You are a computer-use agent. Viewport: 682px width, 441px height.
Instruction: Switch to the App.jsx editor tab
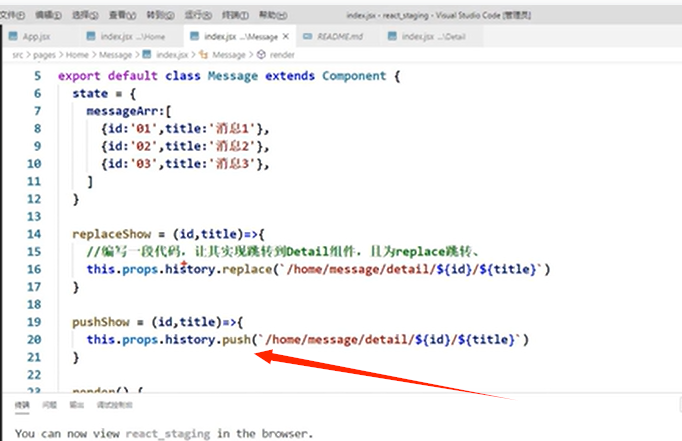pyautogui.click(x=37, y=37)
